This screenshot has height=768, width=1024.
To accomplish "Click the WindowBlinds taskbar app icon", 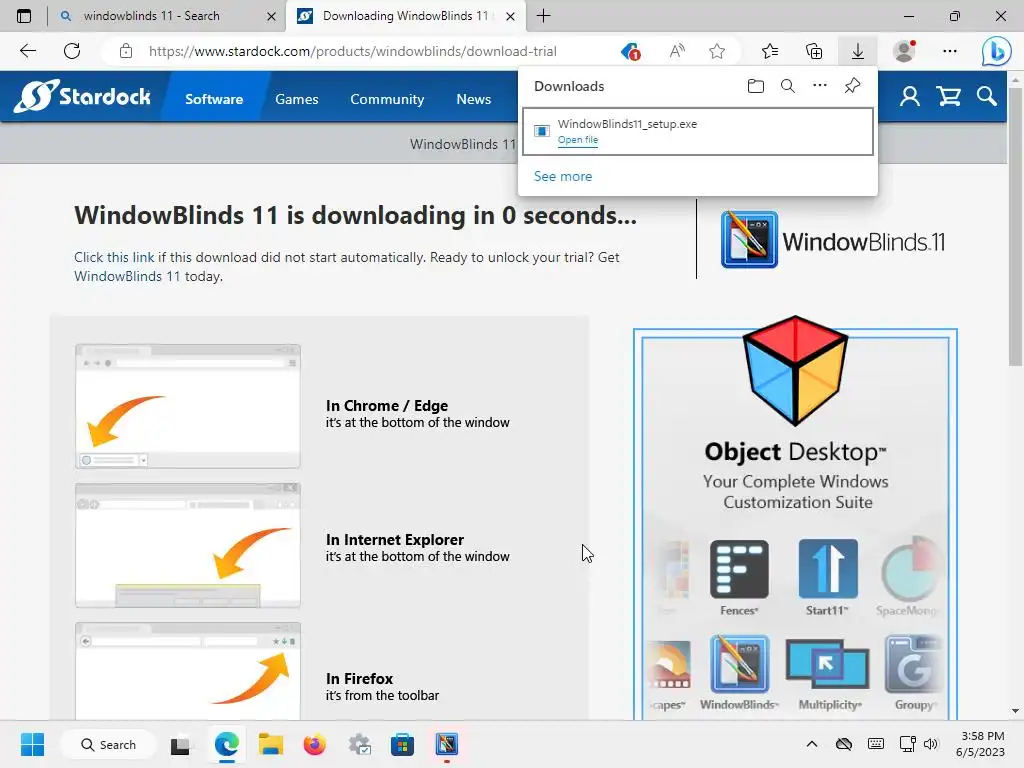I will [447, 744].
